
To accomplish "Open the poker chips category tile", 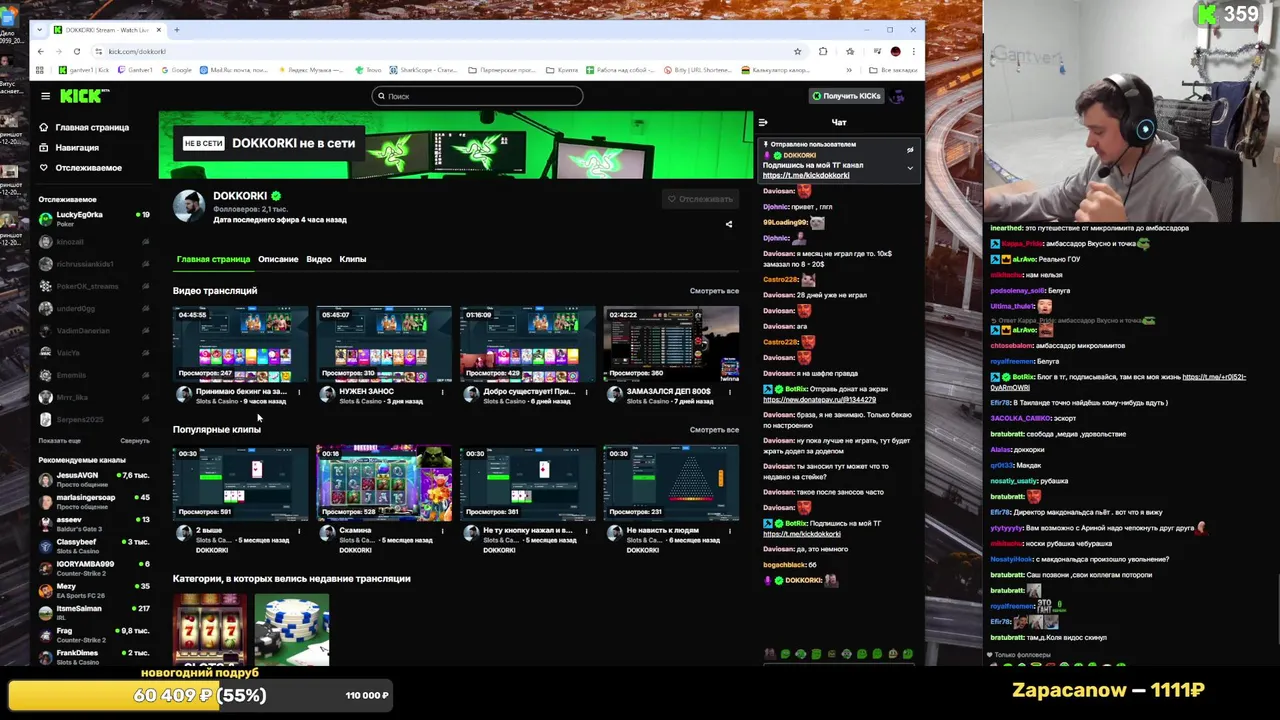I will pos(291,629).
